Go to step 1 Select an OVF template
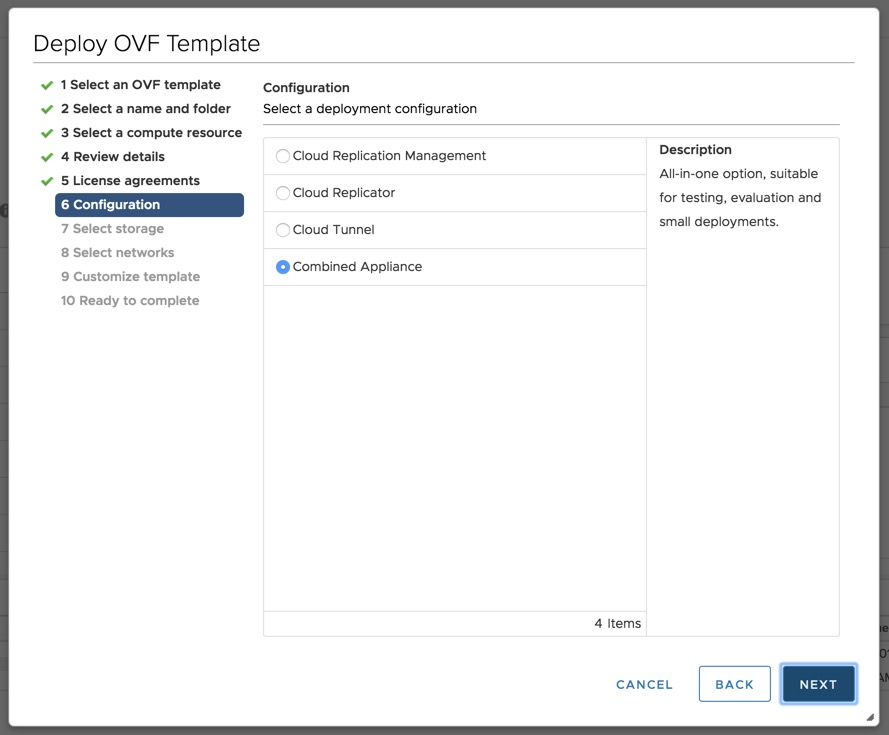Screen dimensions: 889x735 [140, 85]
